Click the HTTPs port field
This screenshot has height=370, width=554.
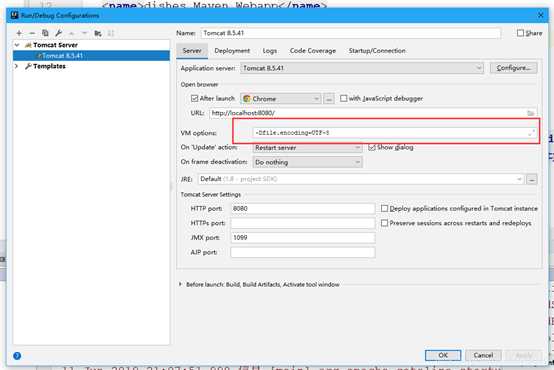click(303, 223)
